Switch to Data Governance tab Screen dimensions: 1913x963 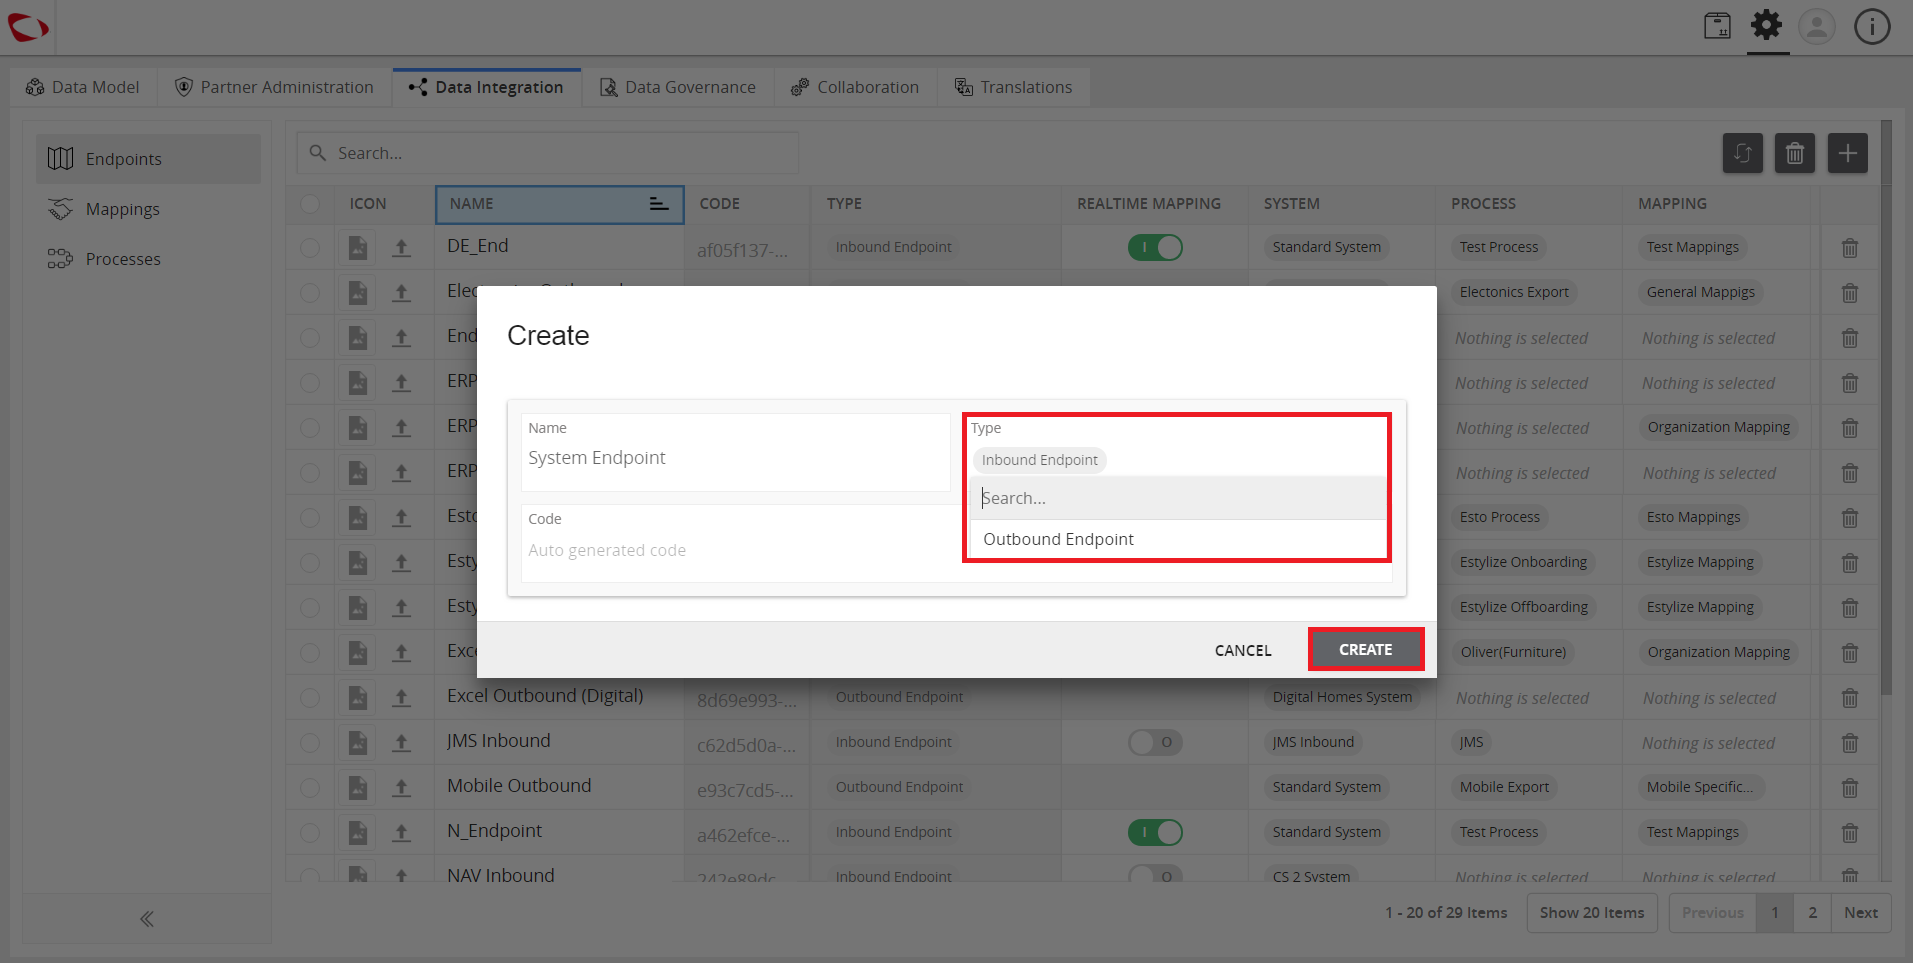678,87
